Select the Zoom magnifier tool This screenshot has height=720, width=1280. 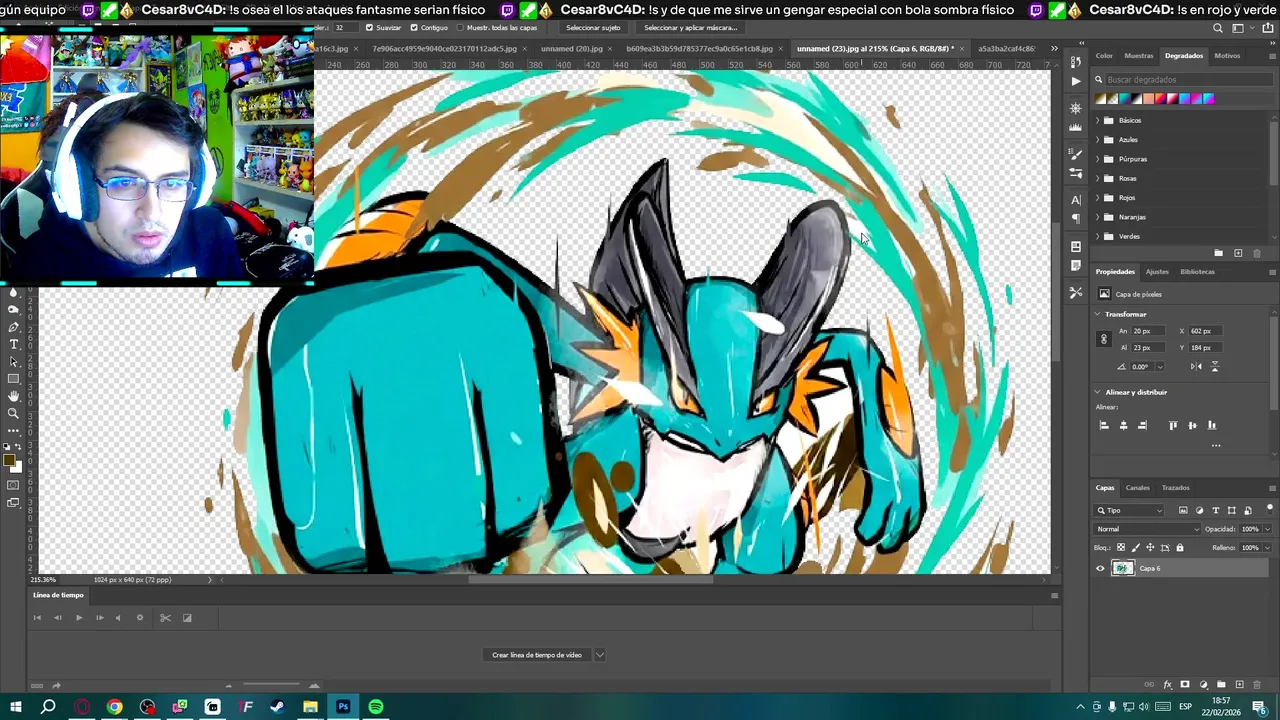[x=13, y=413]
